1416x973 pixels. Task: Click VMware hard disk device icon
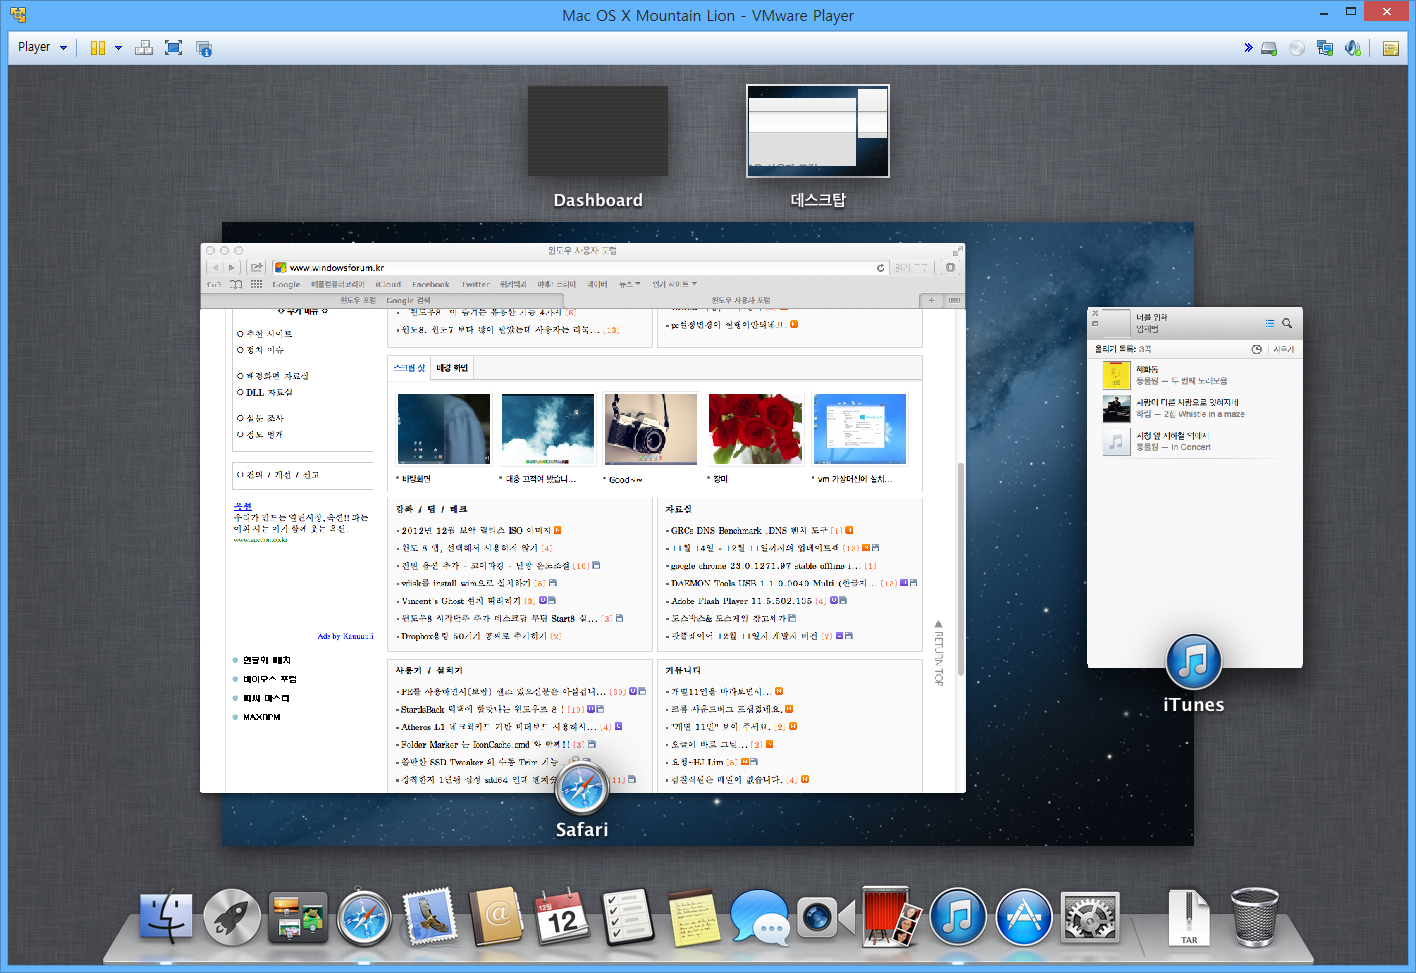1269,48
